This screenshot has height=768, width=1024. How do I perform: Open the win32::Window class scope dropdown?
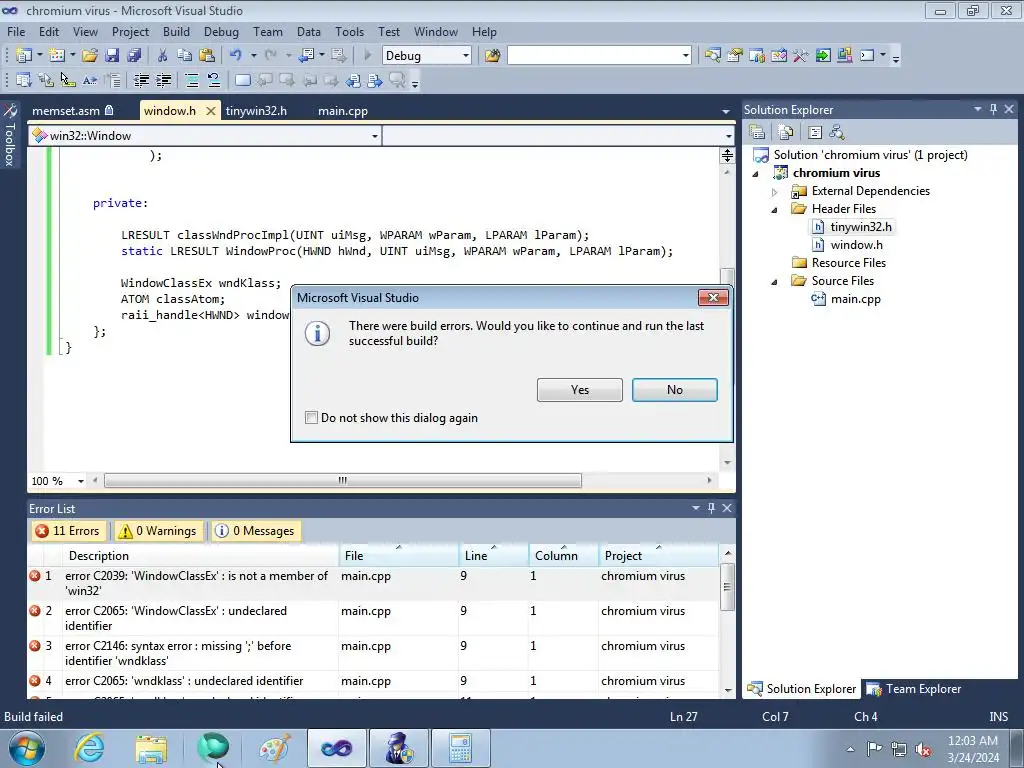click(x=374, y=136)
